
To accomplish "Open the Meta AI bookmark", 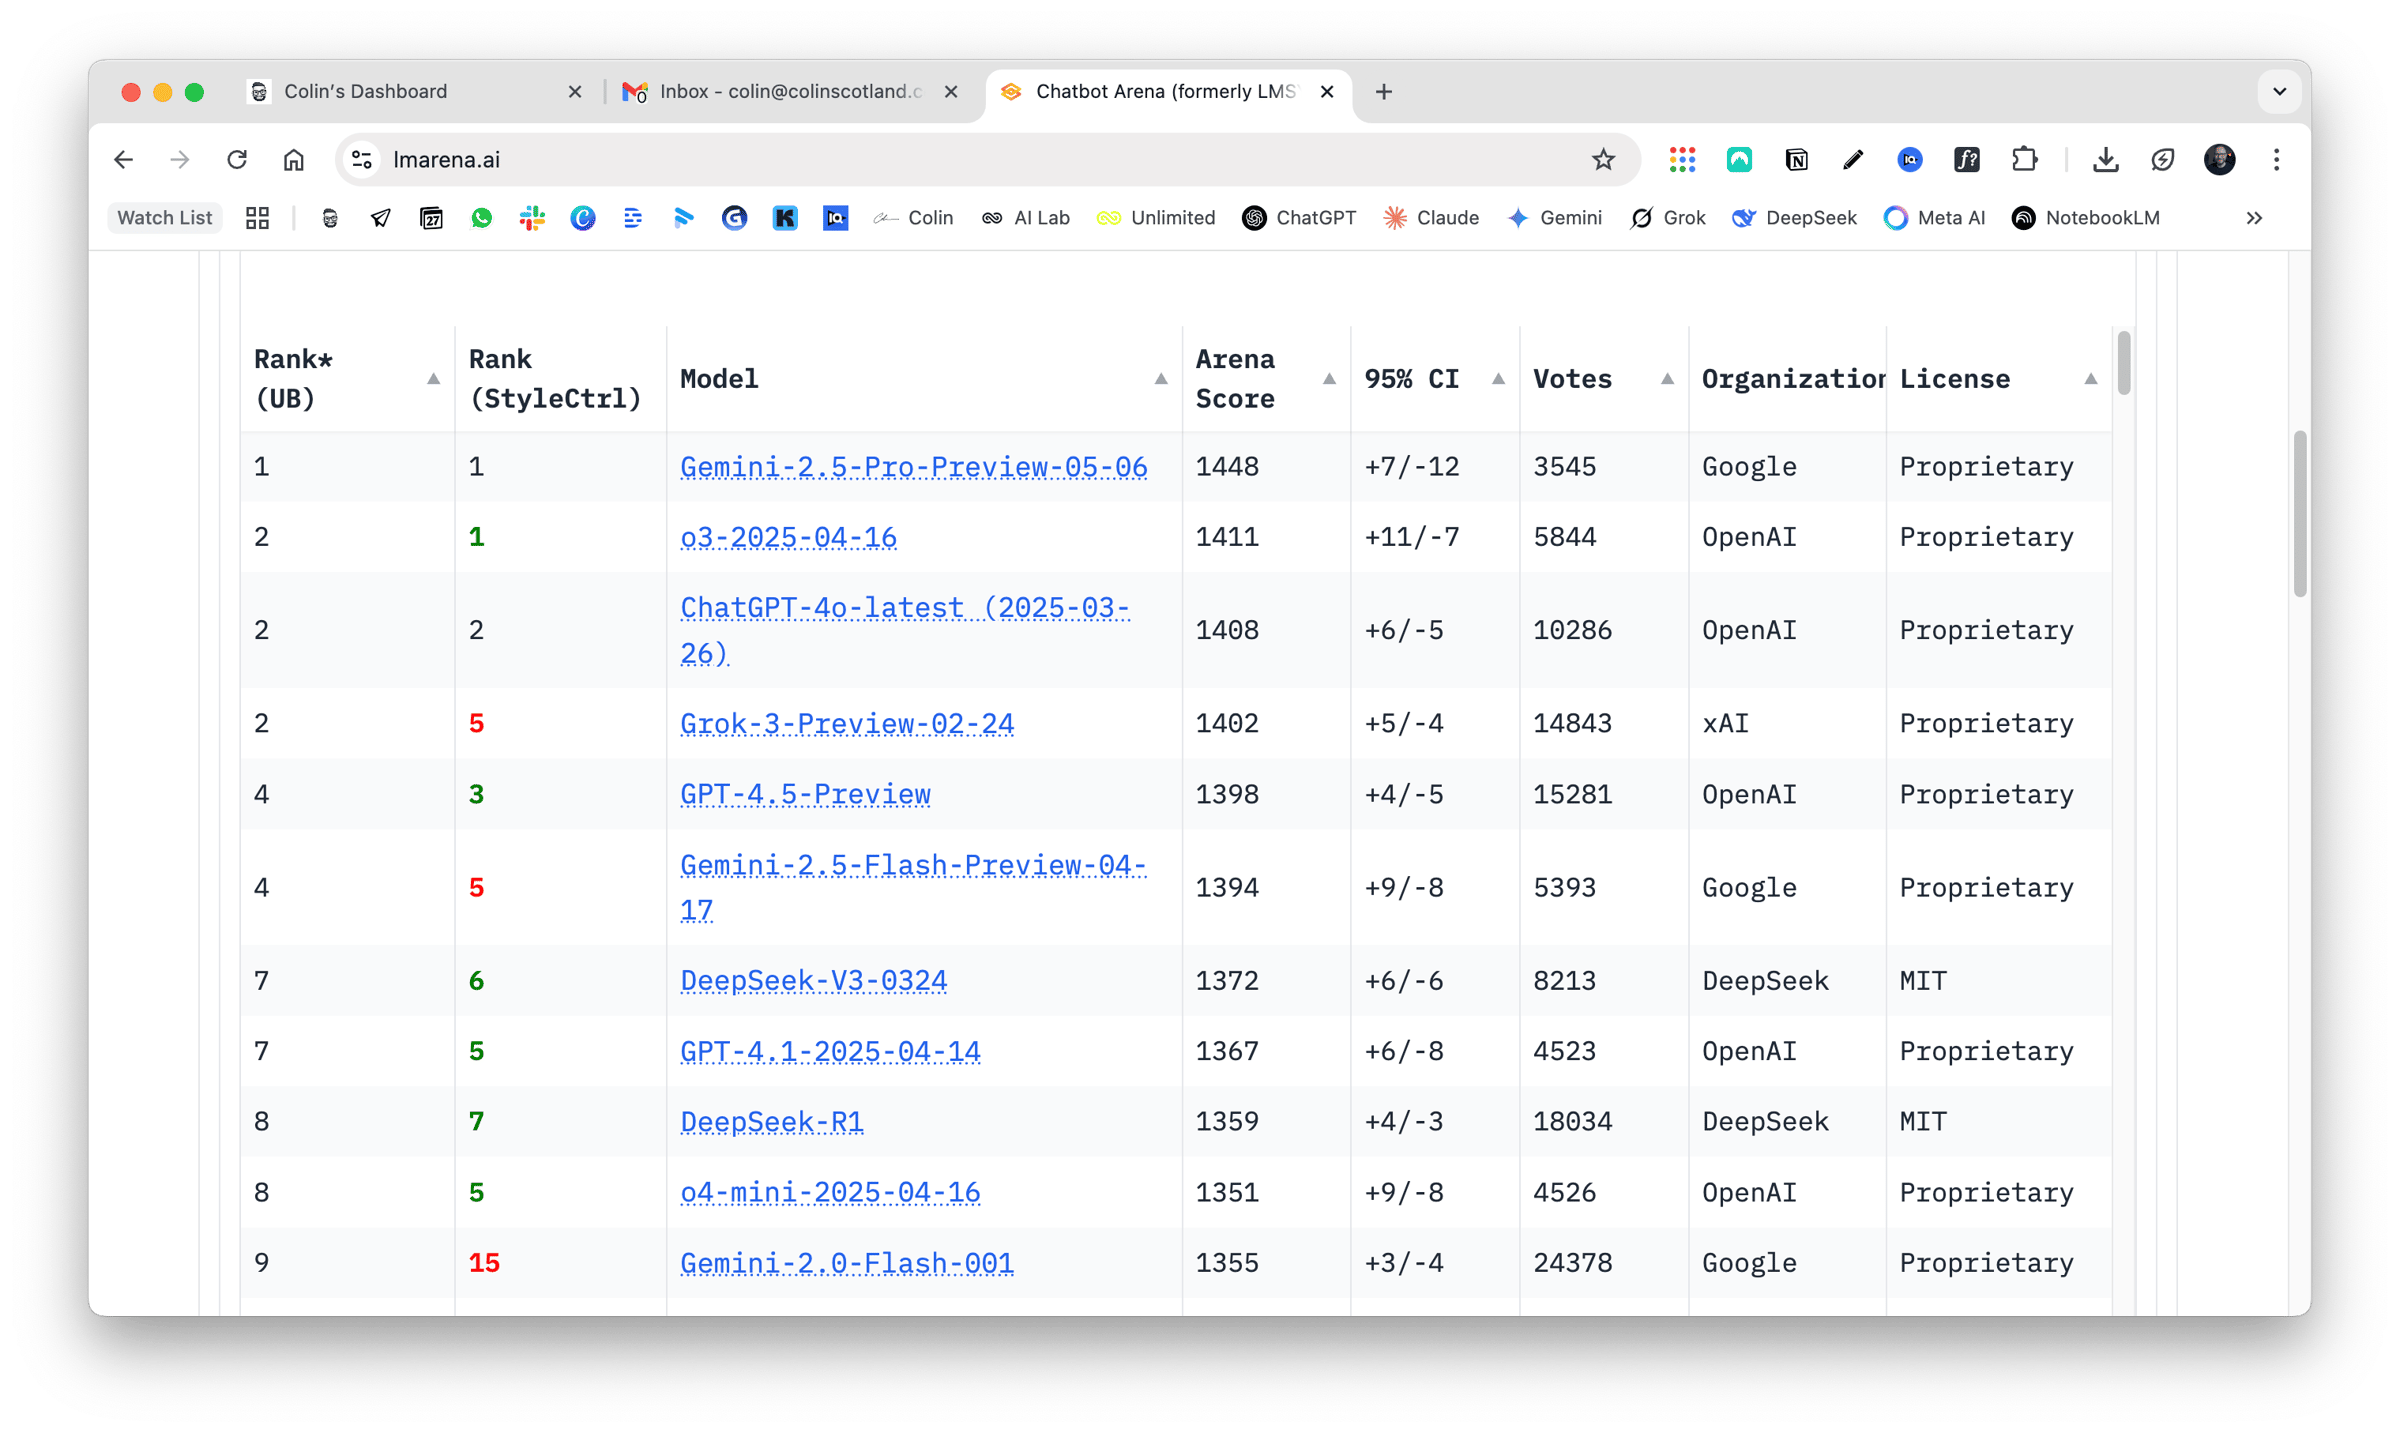I will click(1934, 218).
